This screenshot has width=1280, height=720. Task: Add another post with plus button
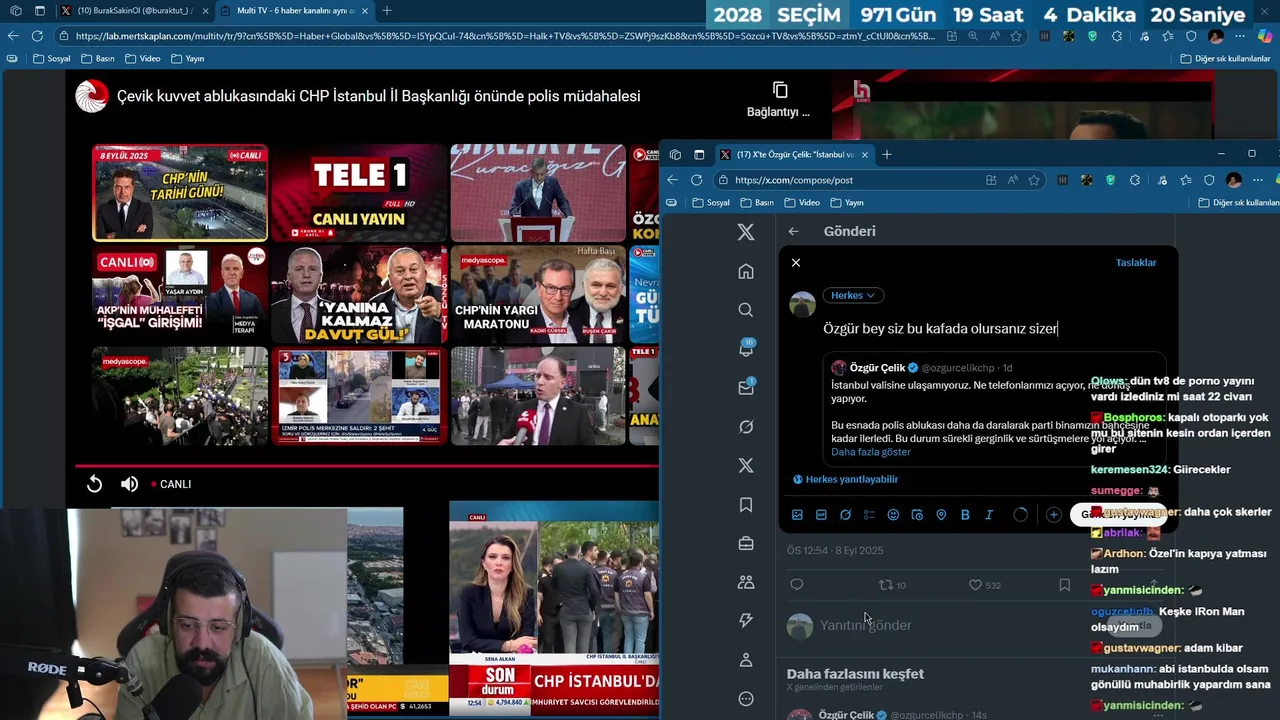pos(1053,515)
